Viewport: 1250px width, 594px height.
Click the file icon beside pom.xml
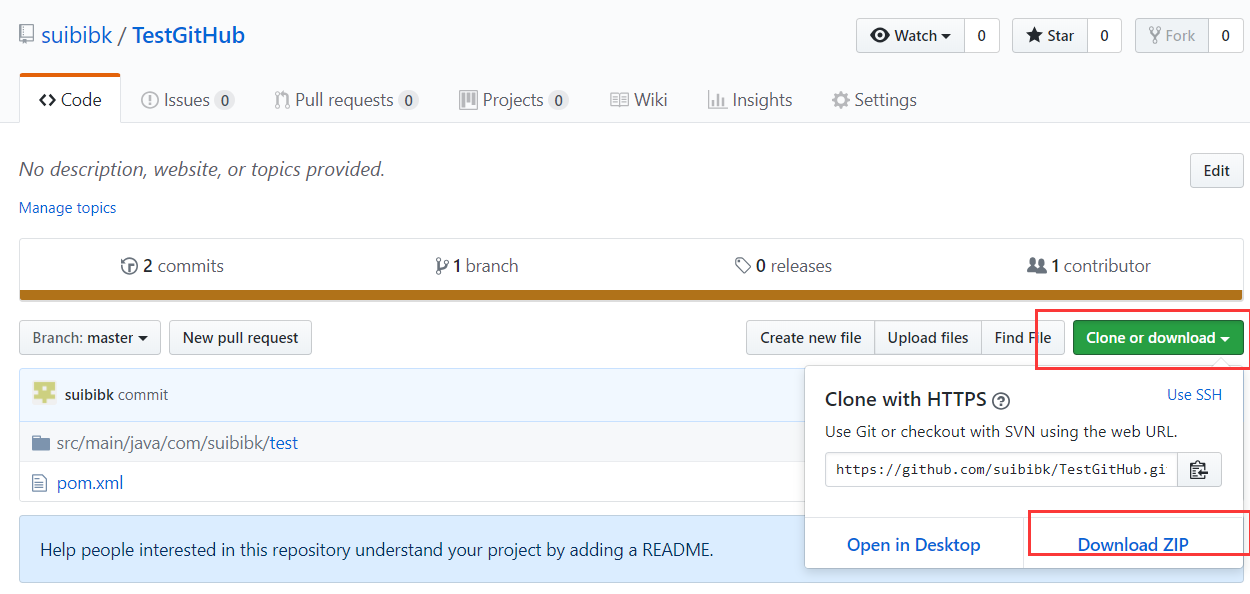point(40,483)
